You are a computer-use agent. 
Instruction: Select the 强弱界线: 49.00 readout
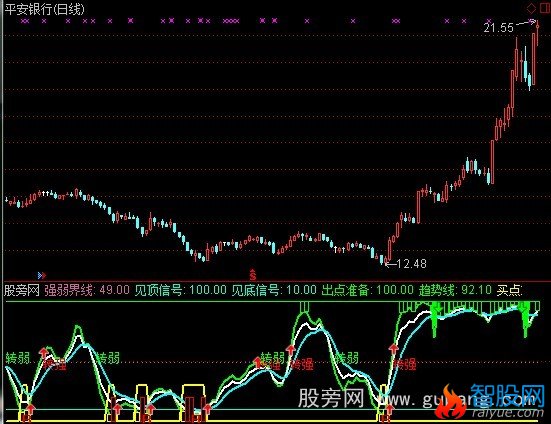click(87, 290)
